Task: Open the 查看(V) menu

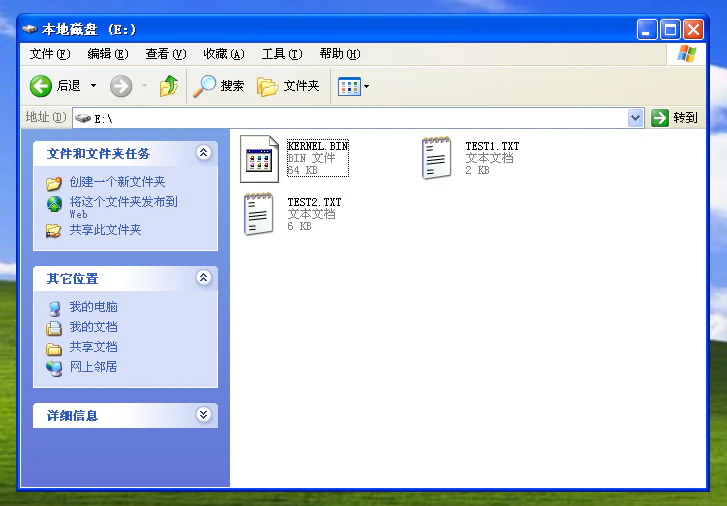Action: 166,54
